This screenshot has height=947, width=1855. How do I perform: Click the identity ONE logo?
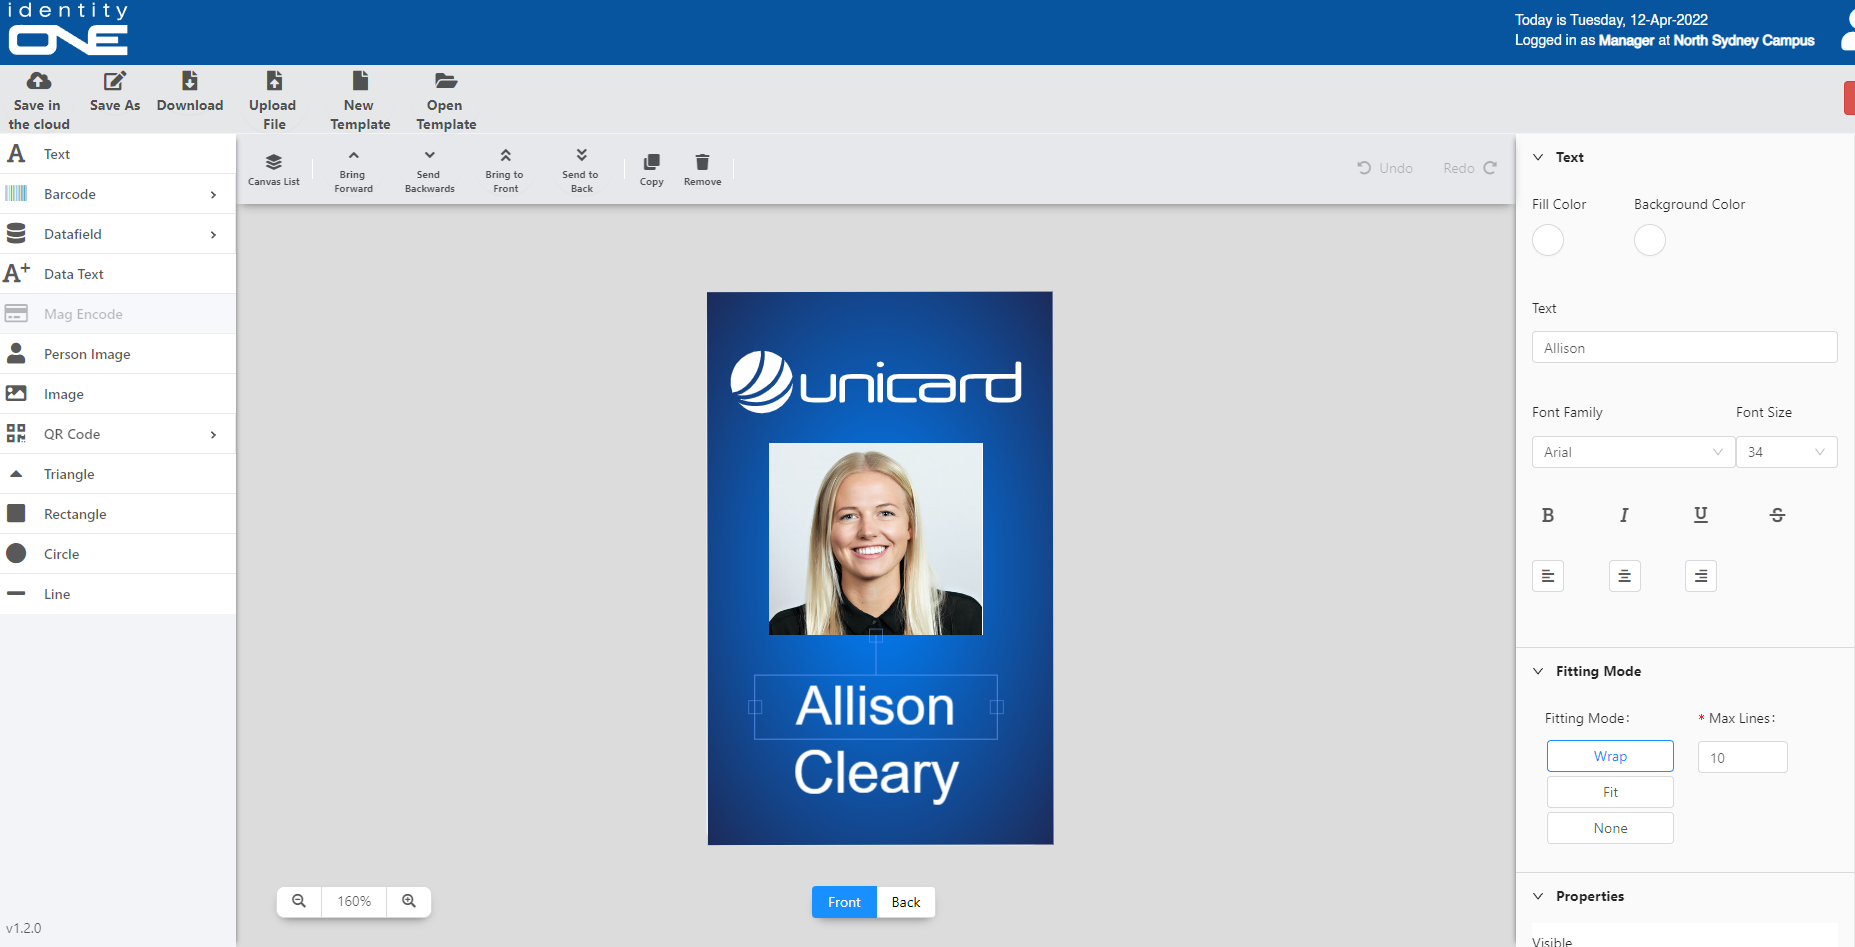tap(68, 29)
